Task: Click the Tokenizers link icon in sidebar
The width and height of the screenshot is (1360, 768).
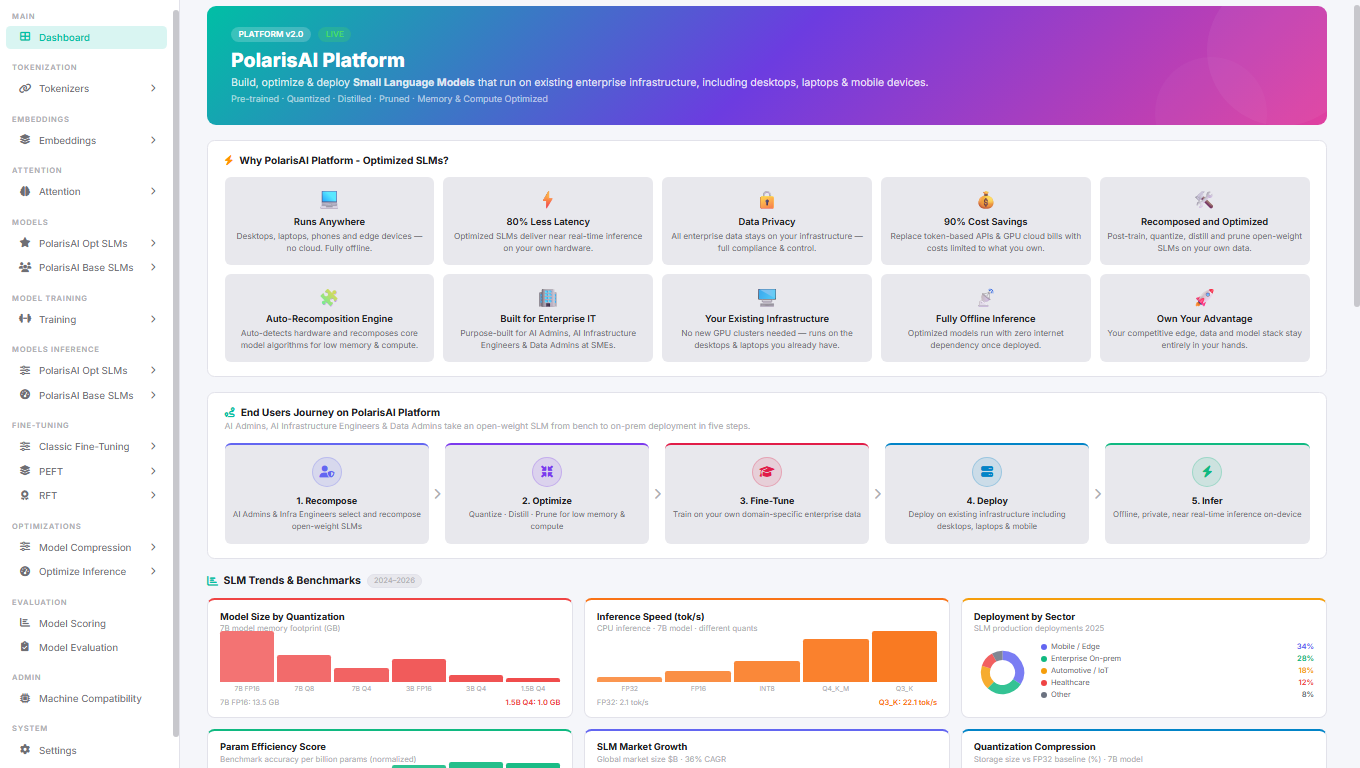Action: (25, 89)
